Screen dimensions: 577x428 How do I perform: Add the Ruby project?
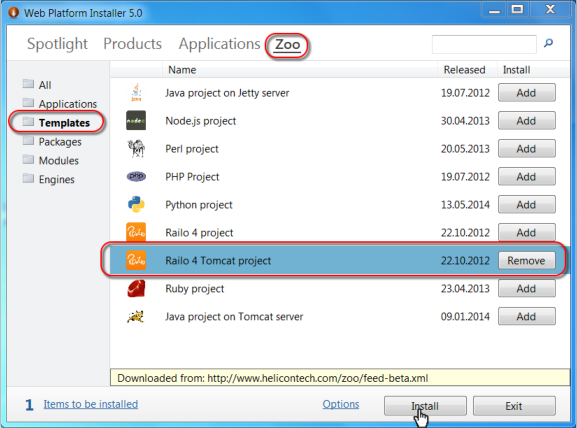(x=527, y=289)
